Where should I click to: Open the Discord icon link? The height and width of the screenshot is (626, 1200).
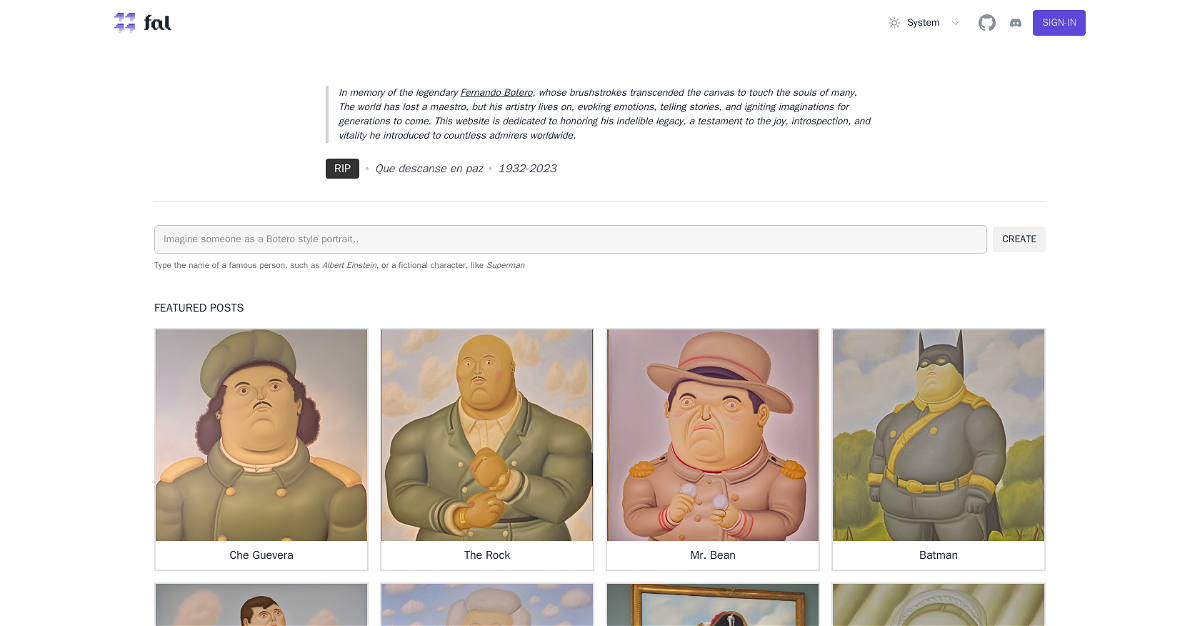[1016, 22]
